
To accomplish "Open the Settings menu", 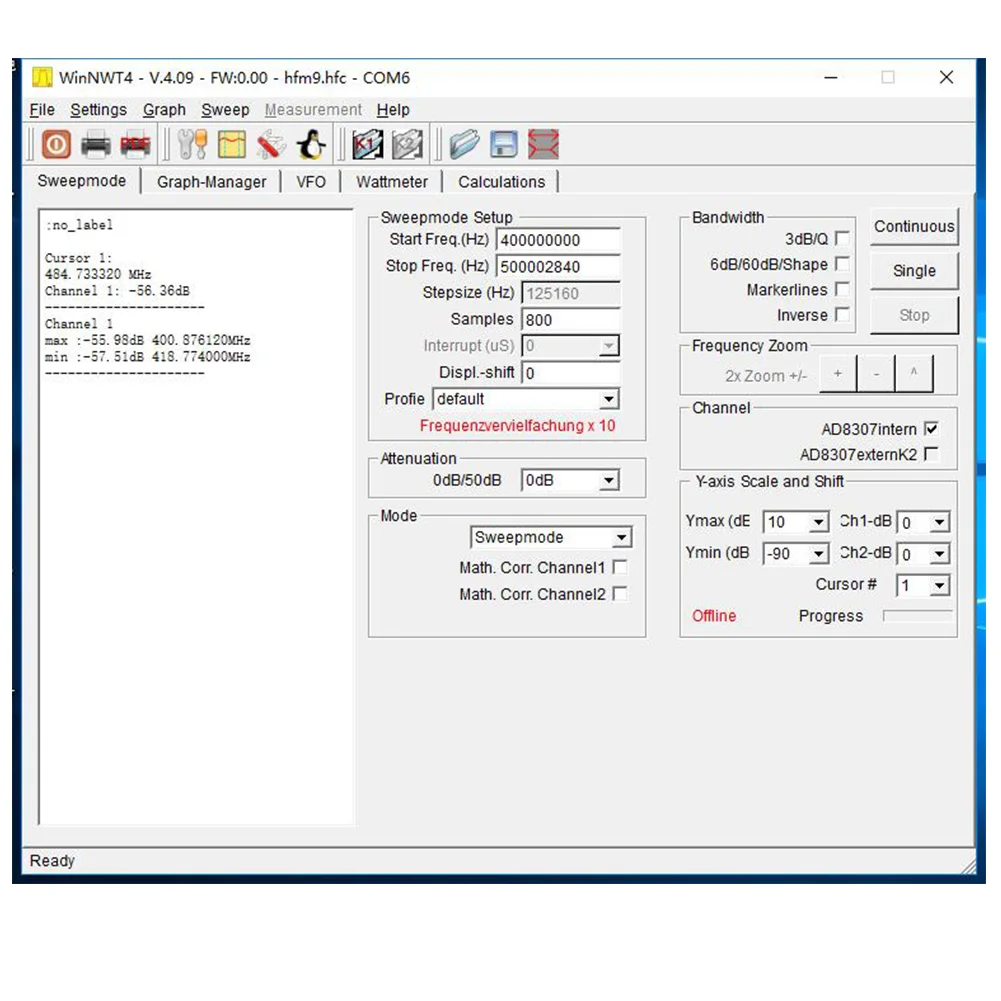I will tap(98, 110).
